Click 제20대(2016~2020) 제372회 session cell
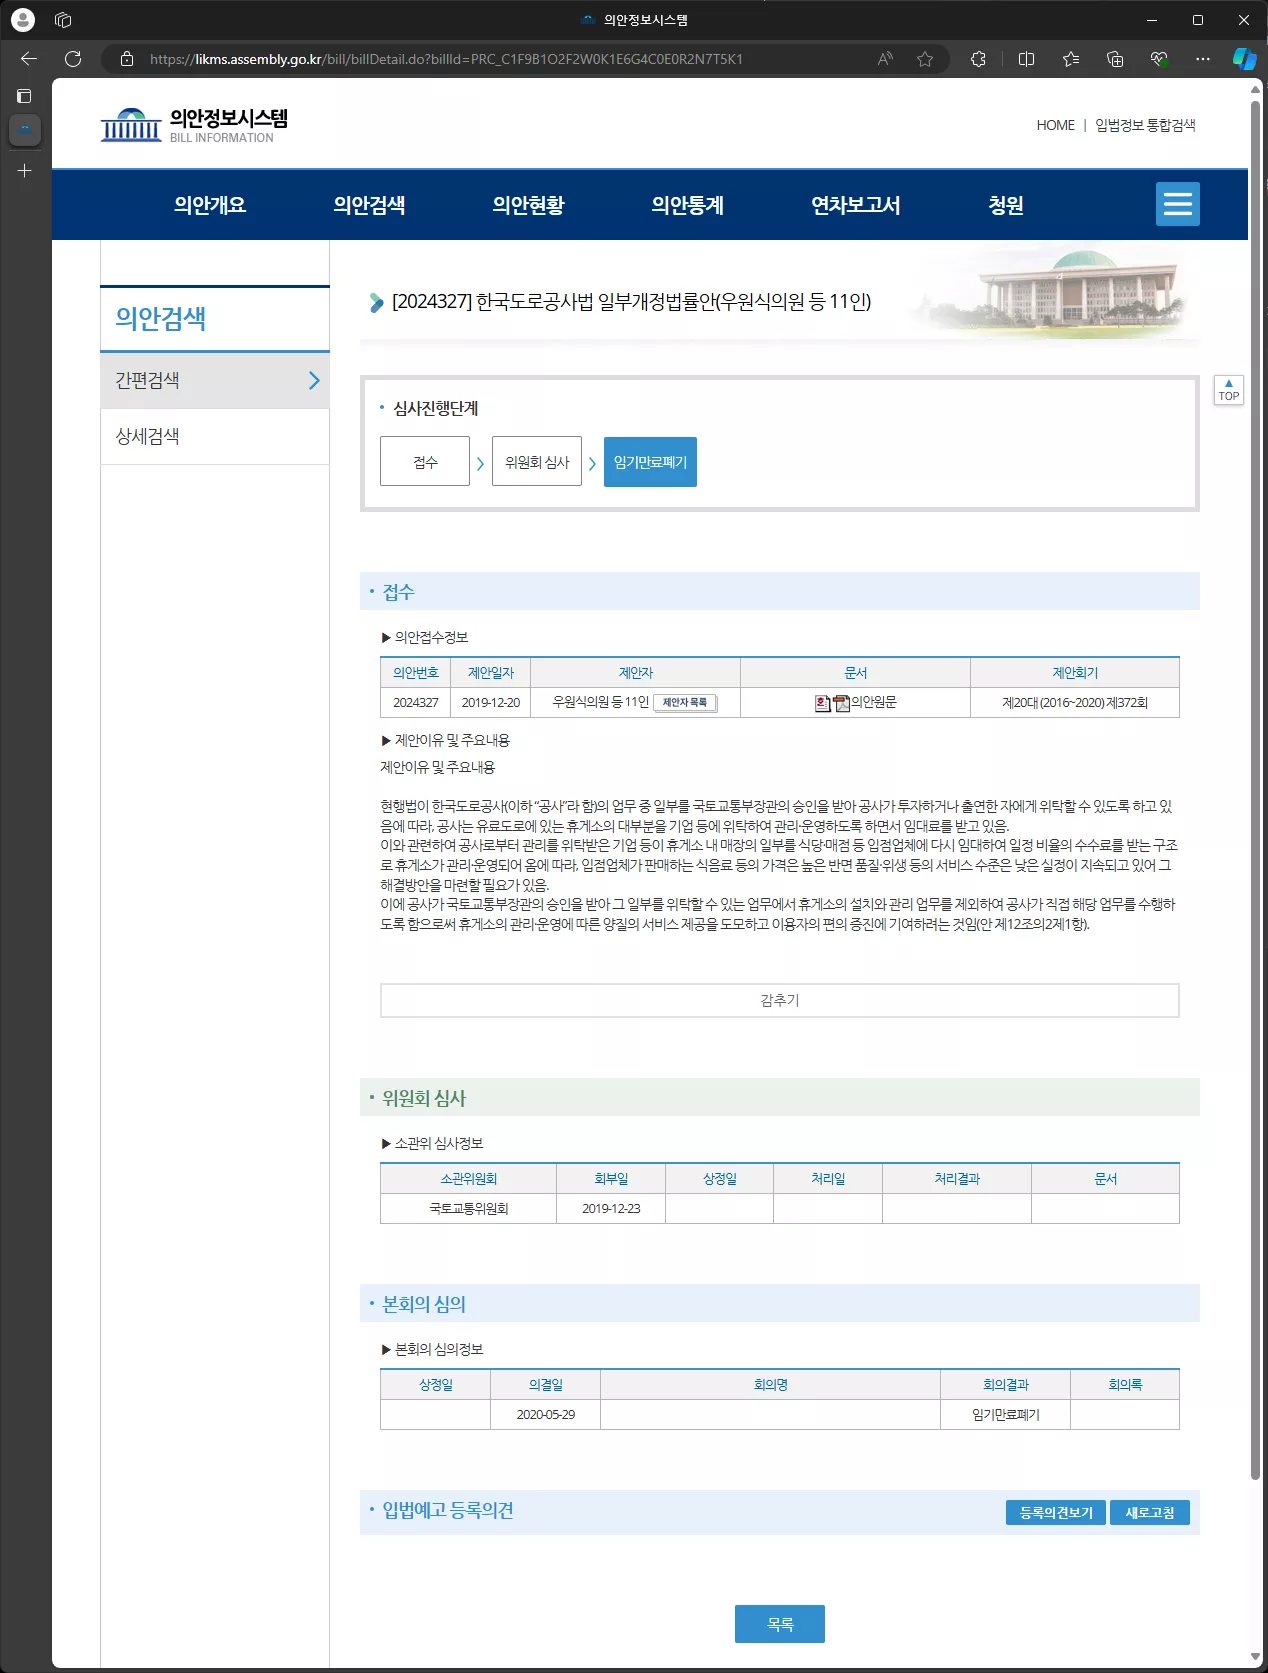 [x=1075, y=703]
